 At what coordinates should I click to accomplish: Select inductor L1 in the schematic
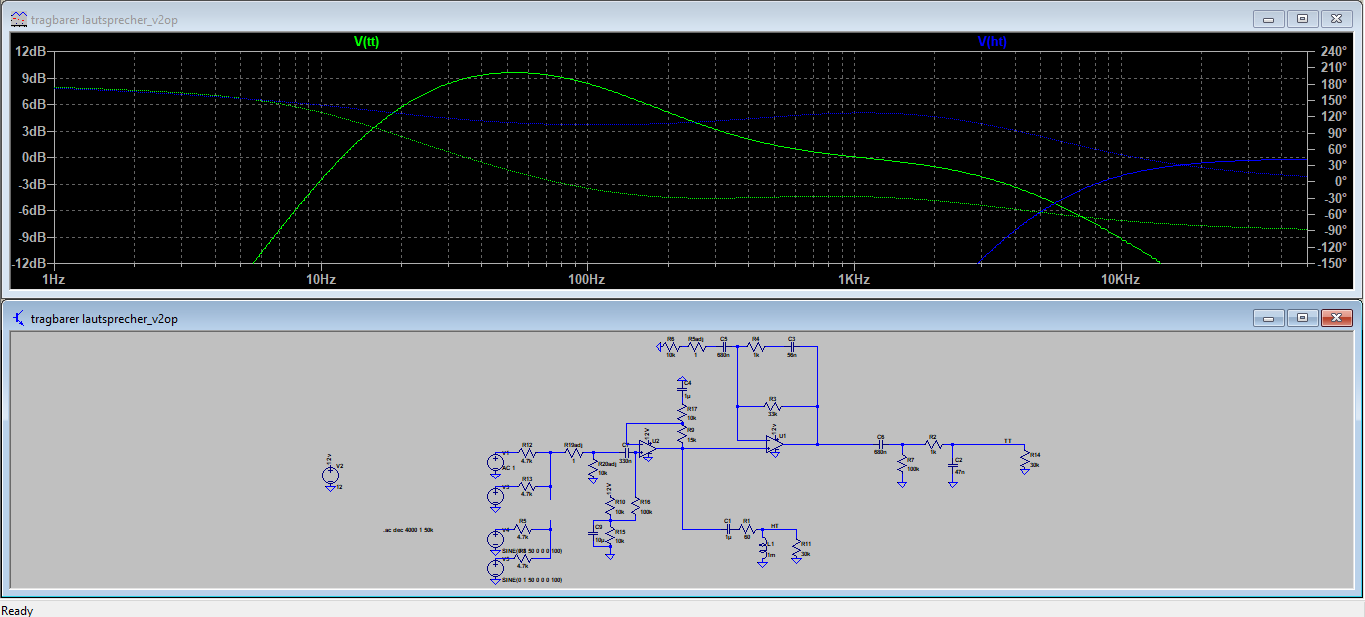click(x=762, y=550)
